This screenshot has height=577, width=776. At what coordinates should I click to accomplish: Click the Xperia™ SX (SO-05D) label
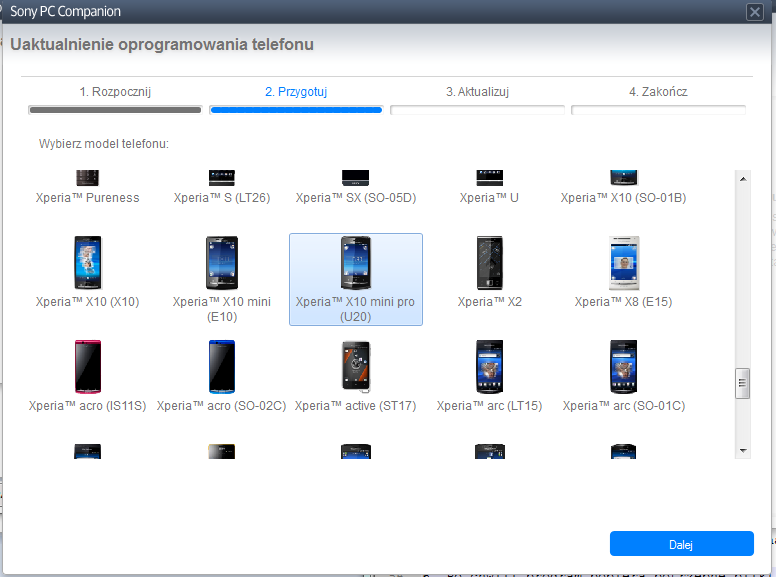(x=356, y=198)
